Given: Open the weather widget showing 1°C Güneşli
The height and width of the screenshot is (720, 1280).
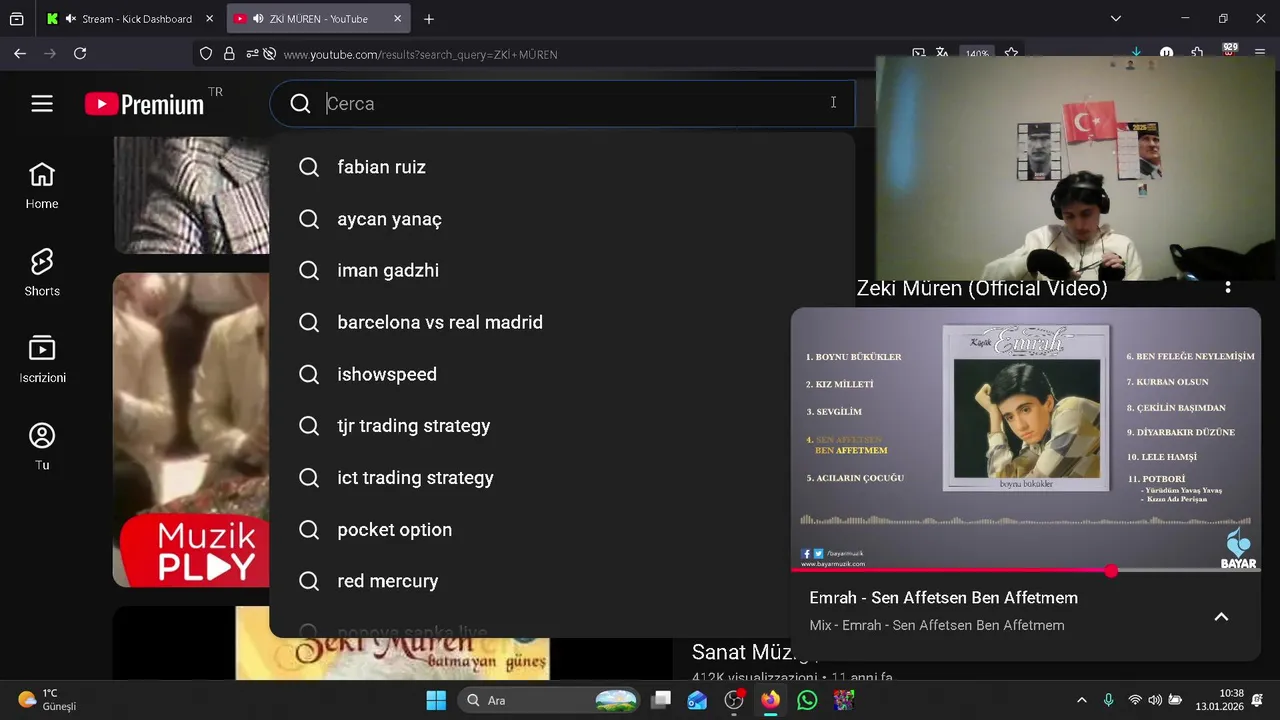Looking at the screenshot, I should [47, 700].
